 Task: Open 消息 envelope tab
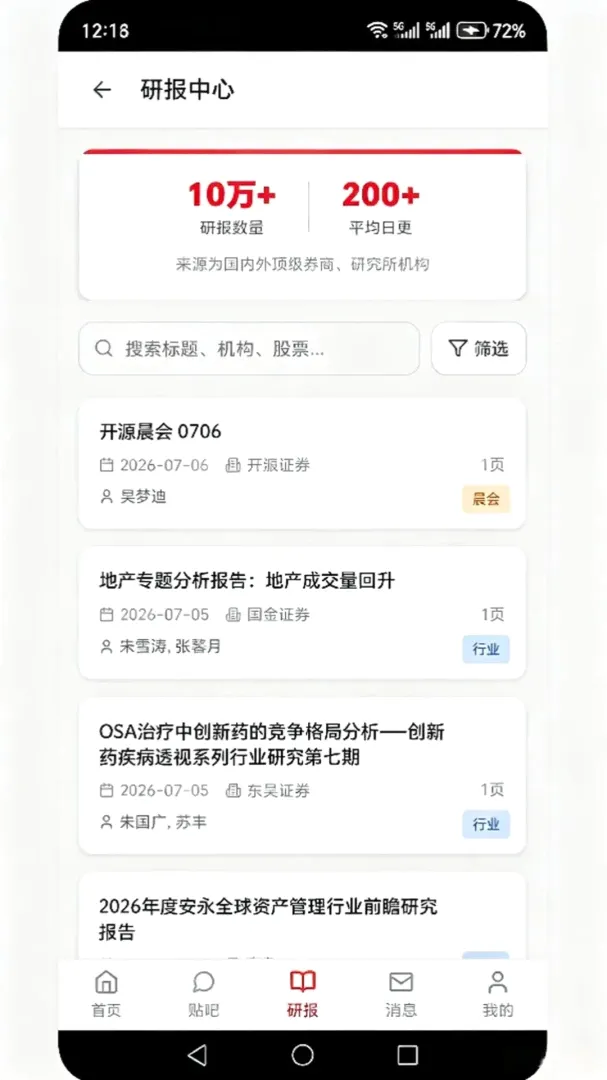(401, 994)
